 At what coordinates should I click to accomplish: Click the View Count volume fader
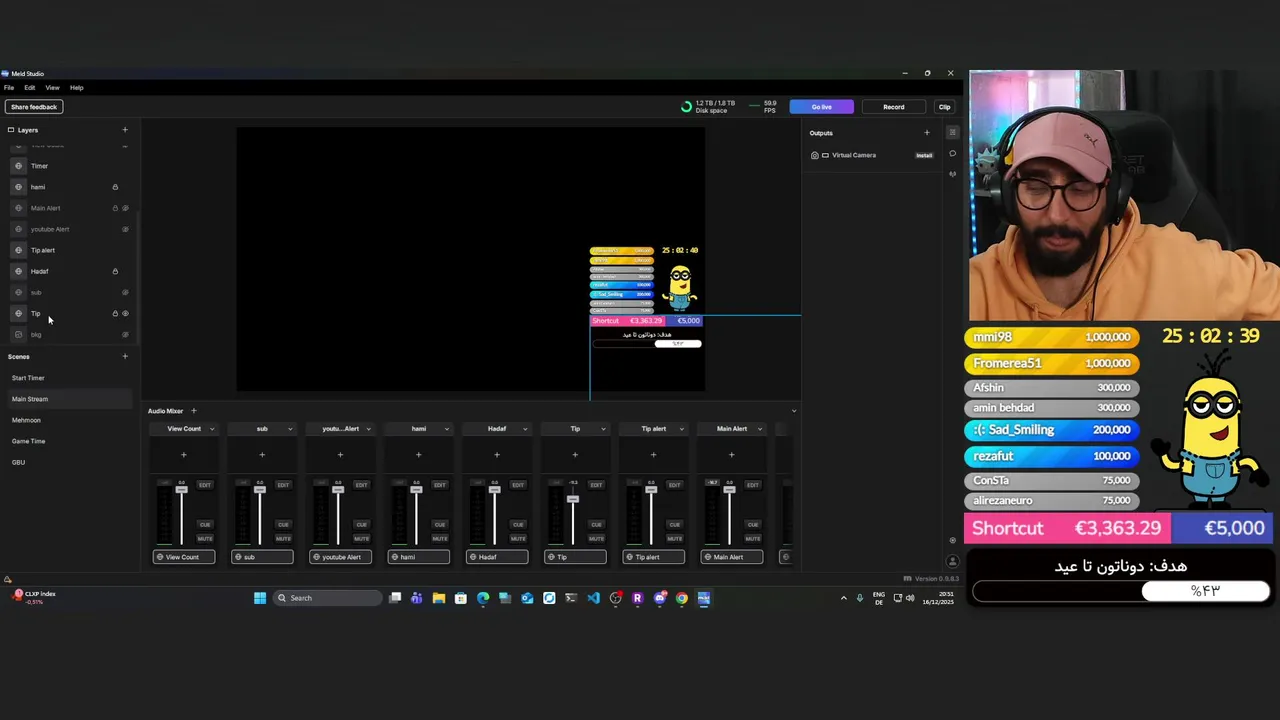pos(181,490)
